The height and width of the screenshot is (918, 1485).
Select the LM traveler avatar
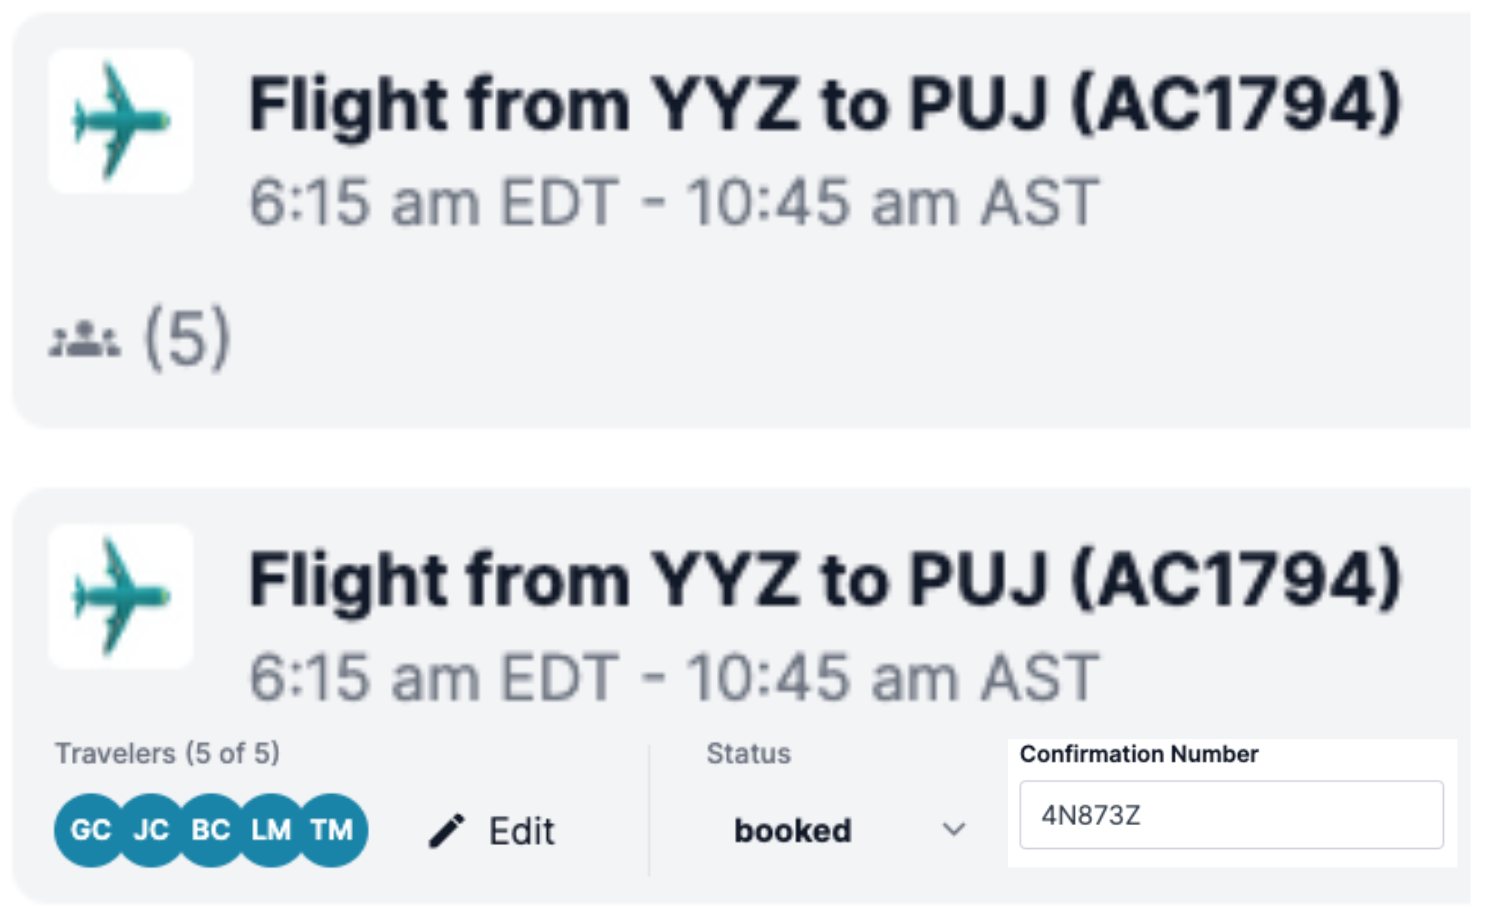tap(271, 830)
